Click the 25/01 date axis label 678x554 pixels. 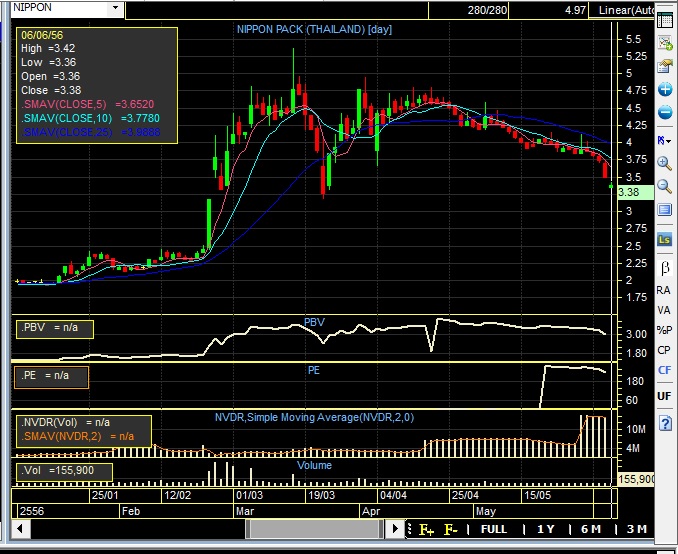point(105,495)
